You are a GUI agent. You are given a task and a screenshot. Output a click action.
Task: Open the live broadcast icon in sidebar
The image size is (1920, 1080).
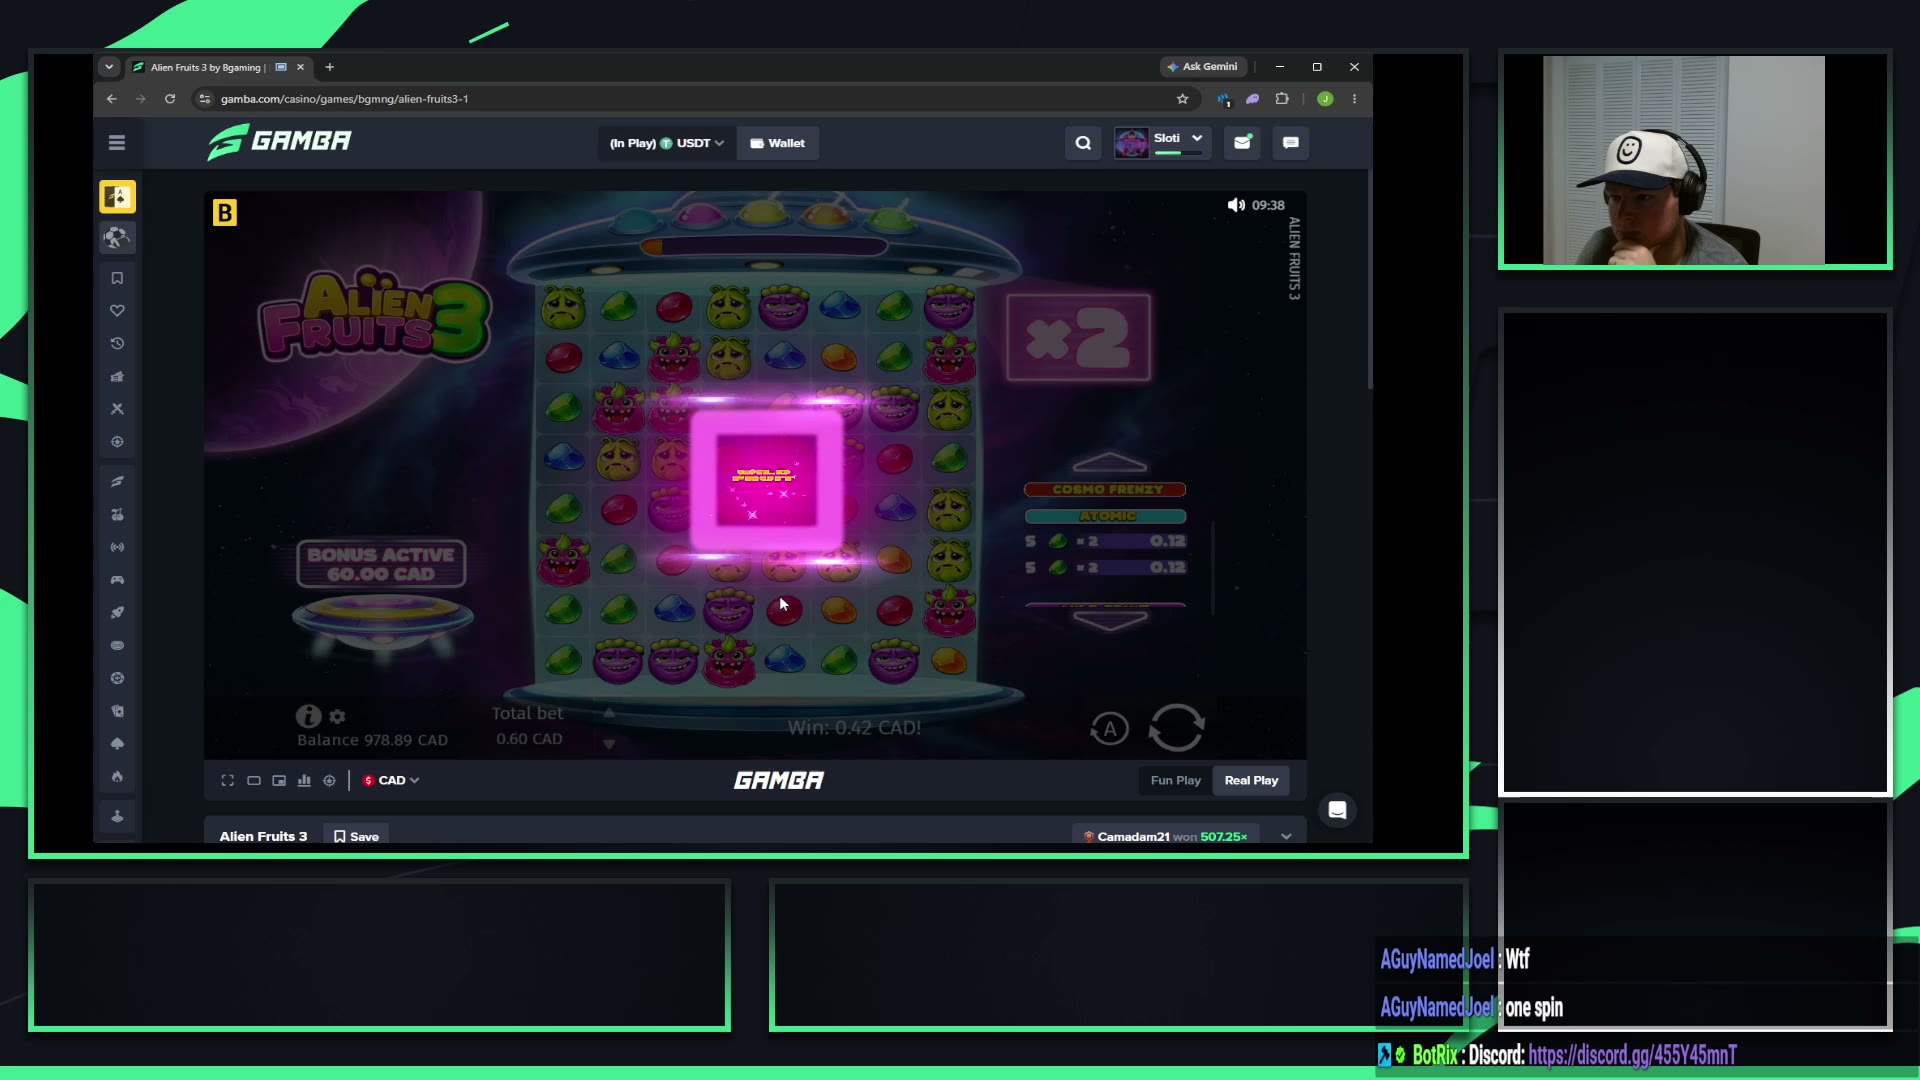point(117,547)
